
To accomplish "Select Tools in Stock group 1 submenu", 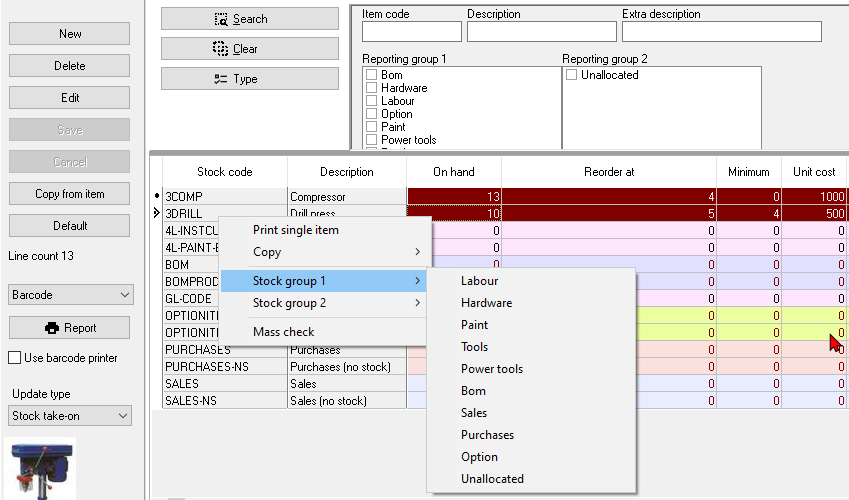I will click(531, 347).
